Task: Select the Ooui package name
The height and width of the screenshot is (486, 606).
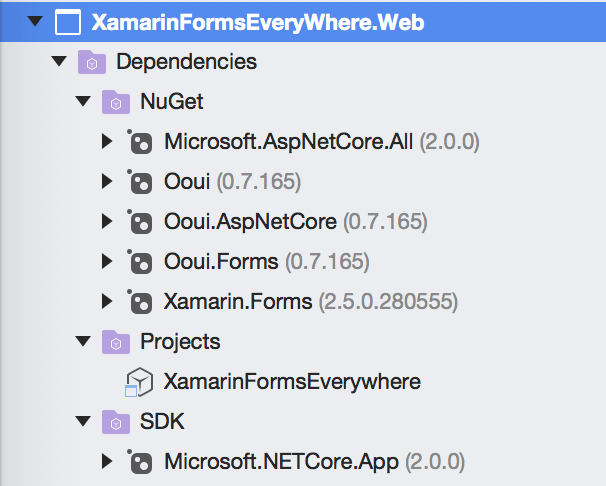Action: (x=187, y=182)
